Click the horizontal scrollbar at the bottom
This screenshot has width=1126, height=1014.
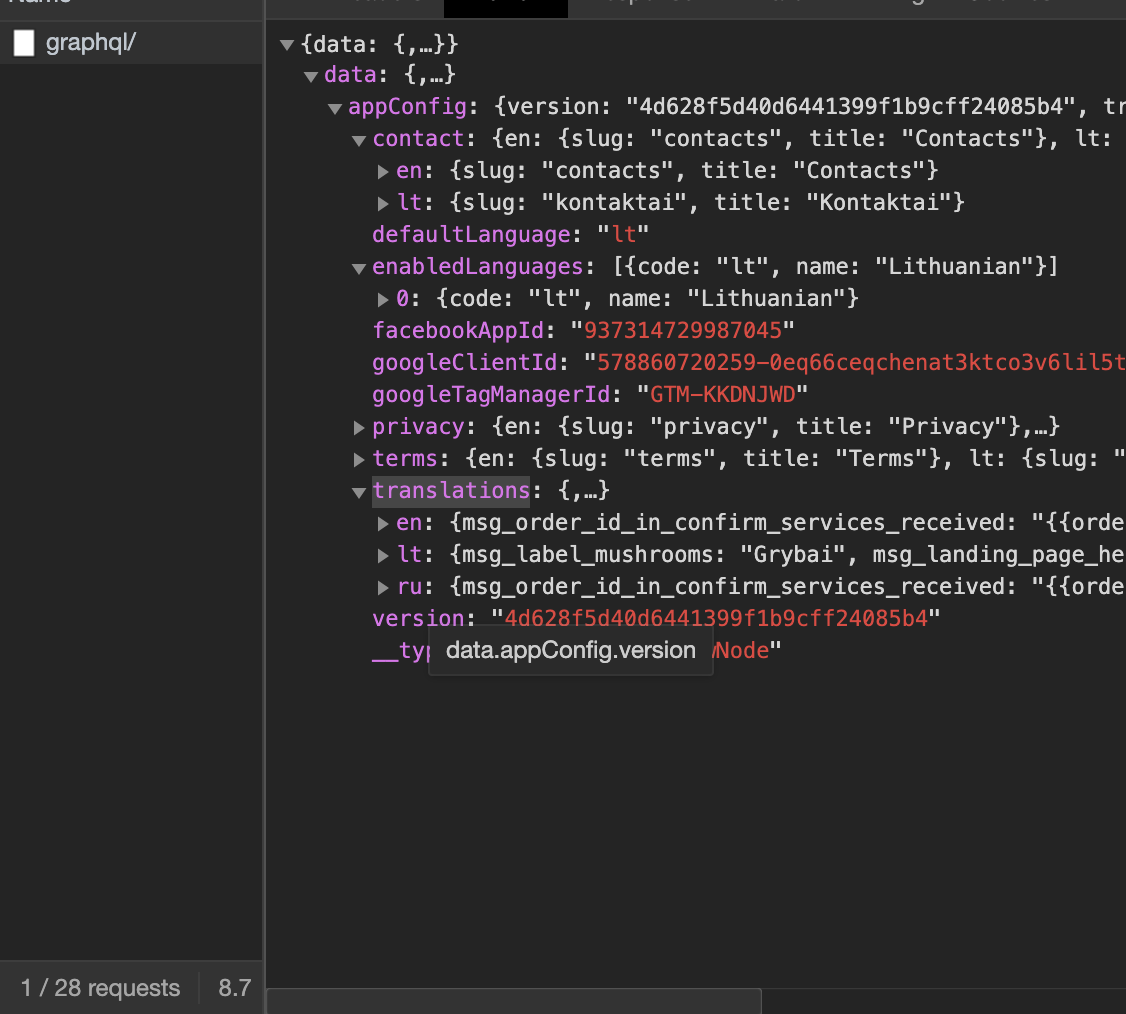[x=514, y=1001]
